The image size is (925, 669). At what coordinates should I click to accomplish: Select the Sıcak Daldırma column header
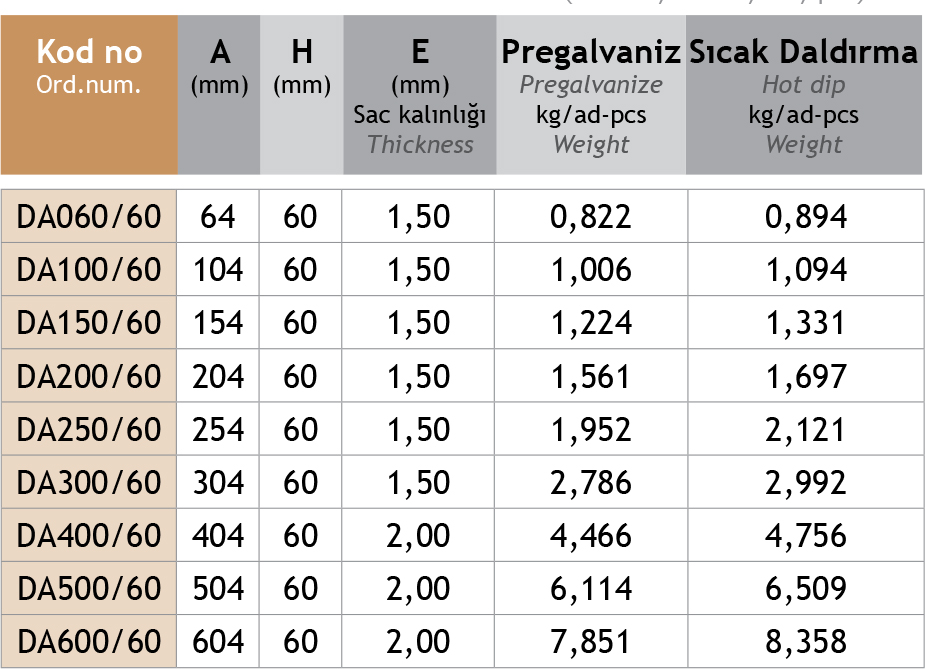coord(804,95)
